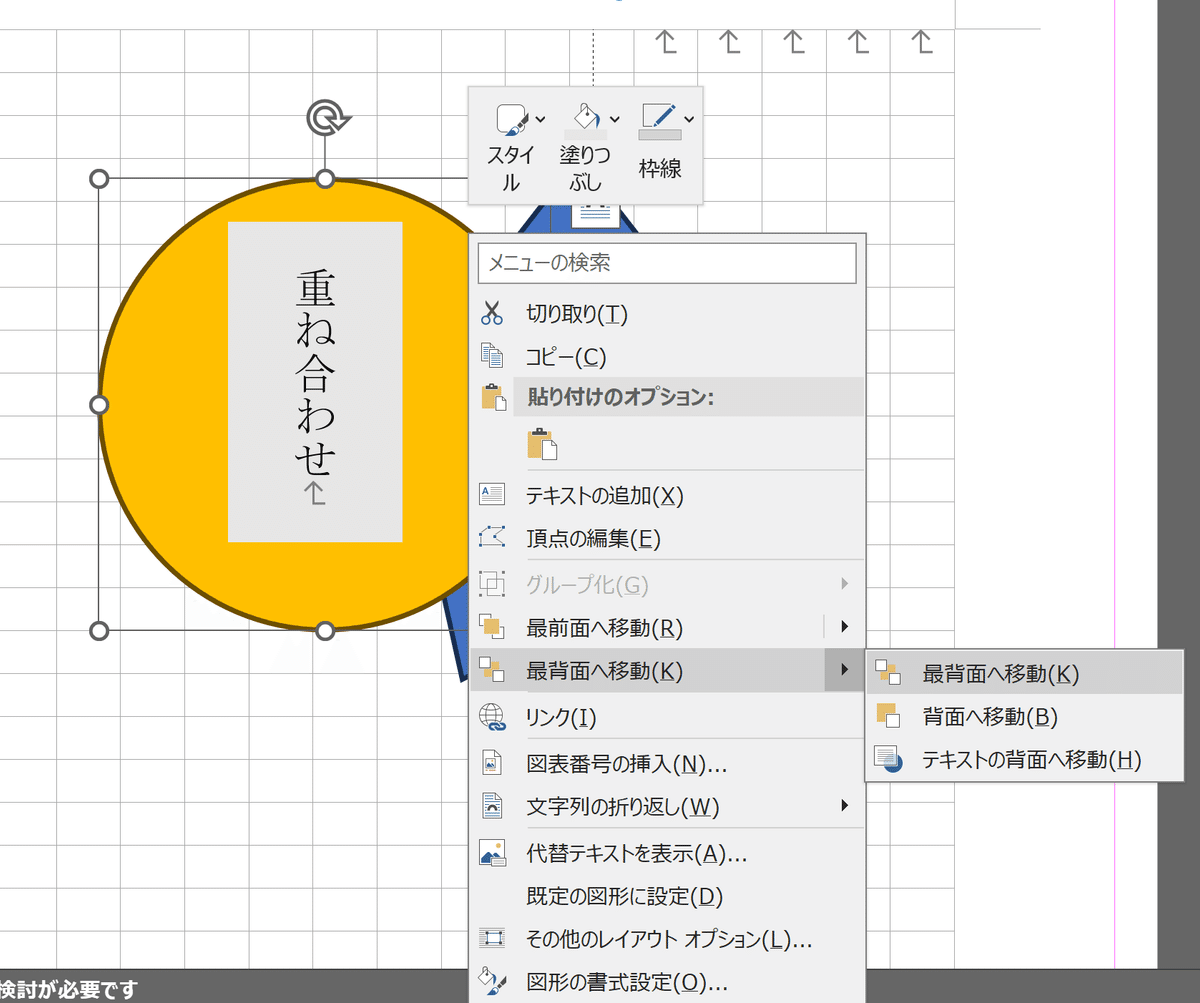Image resolution: width=1200 pixels, height=1003 pixels.
Task: Click the Outline (枠線) pen icon
Action: 660,115
